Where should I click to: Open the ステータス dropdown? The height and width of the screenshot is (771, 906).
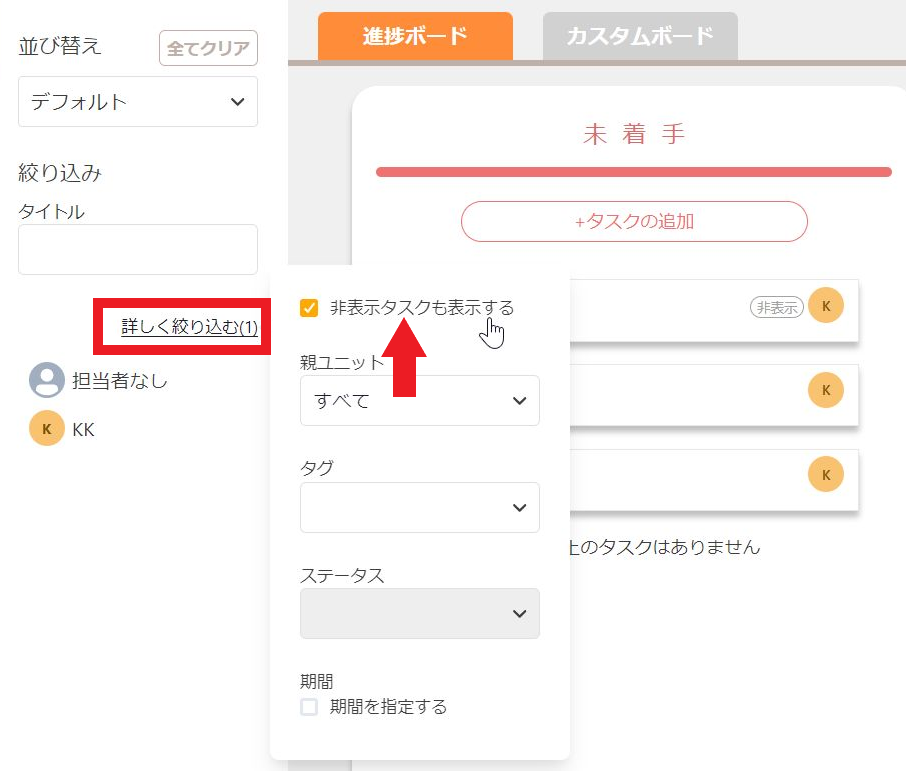click(x=419, y=614)
